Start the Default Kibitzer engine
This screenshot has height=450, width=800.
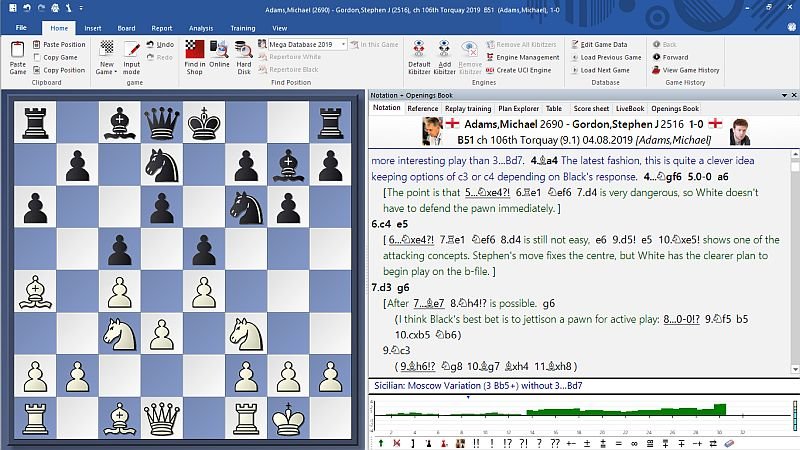click(419, 56)
